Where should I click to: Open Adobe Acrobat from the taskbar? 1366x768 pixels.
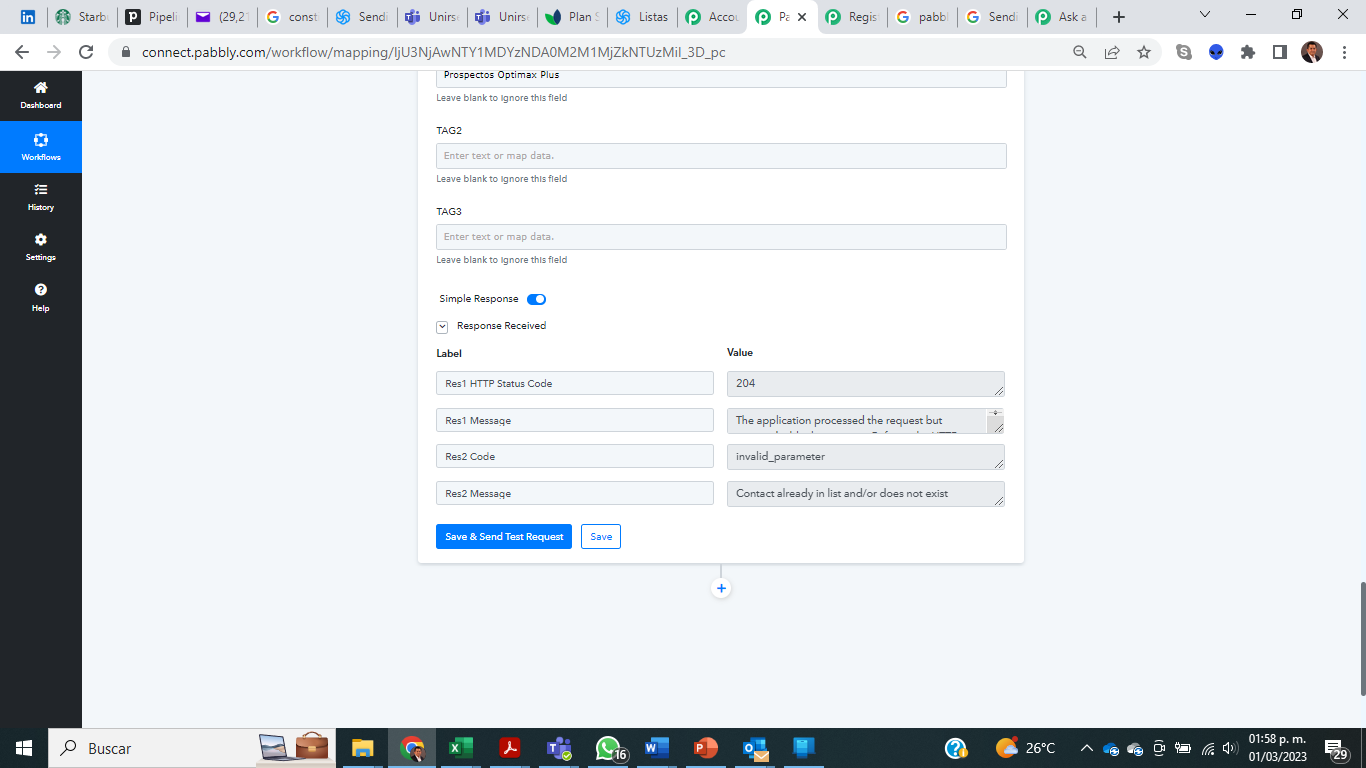510,748
